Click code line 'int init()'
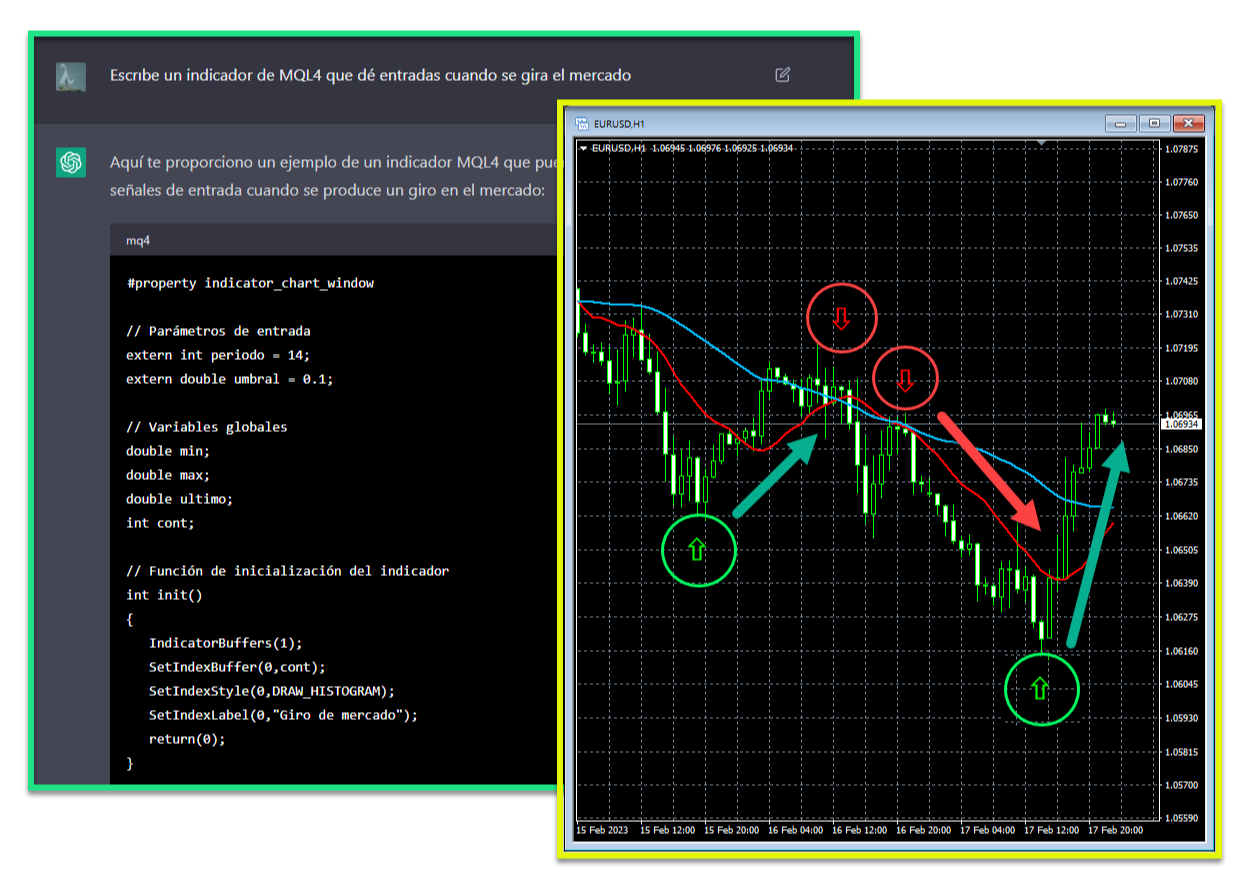Screen dimensions: 1240x891 (164, 595)
